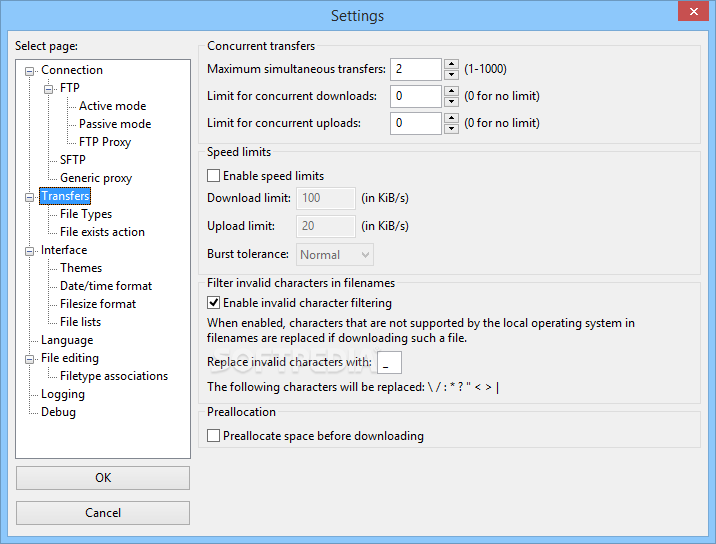Click the Download limit field
The image size is (716, 544).
(x=326, y=198)
